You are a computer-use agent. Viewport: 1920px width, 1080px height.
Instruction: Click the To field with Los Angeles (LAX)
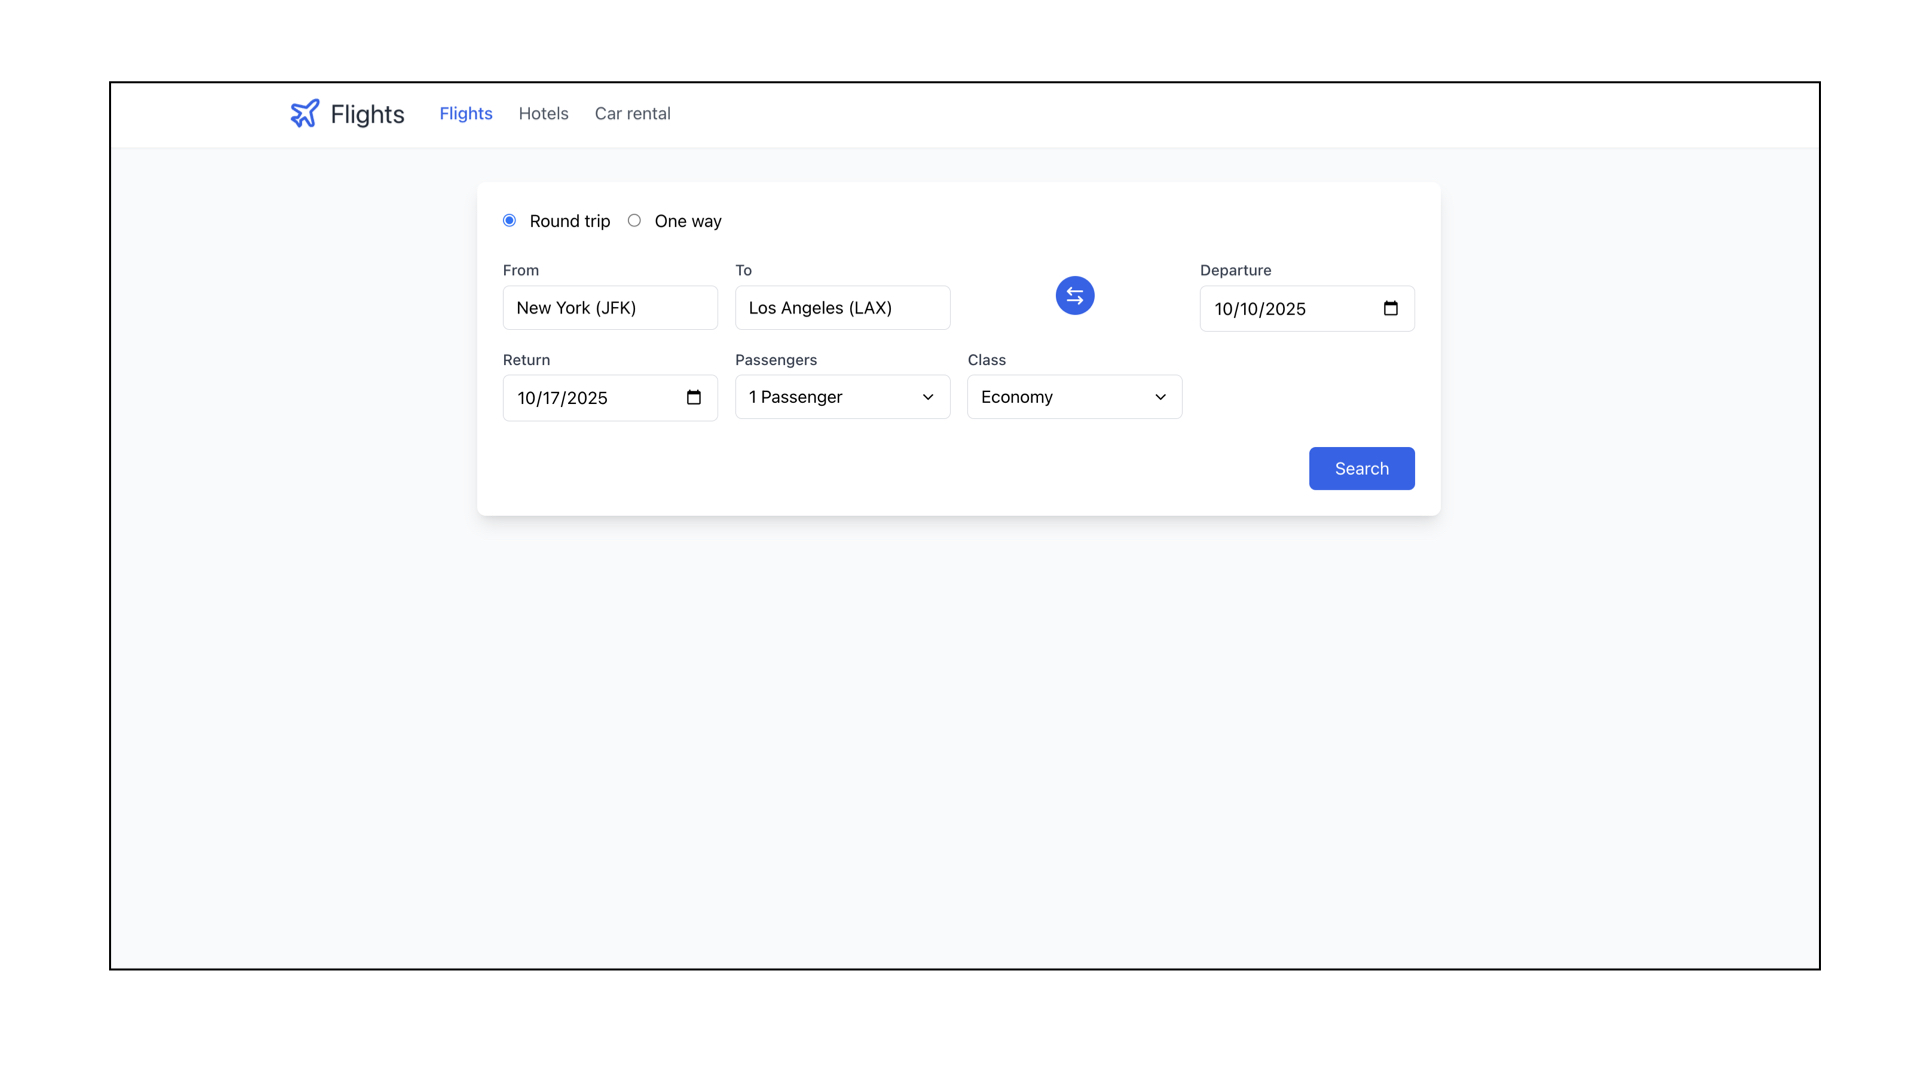pyautogui.click(x=841, y=308)
